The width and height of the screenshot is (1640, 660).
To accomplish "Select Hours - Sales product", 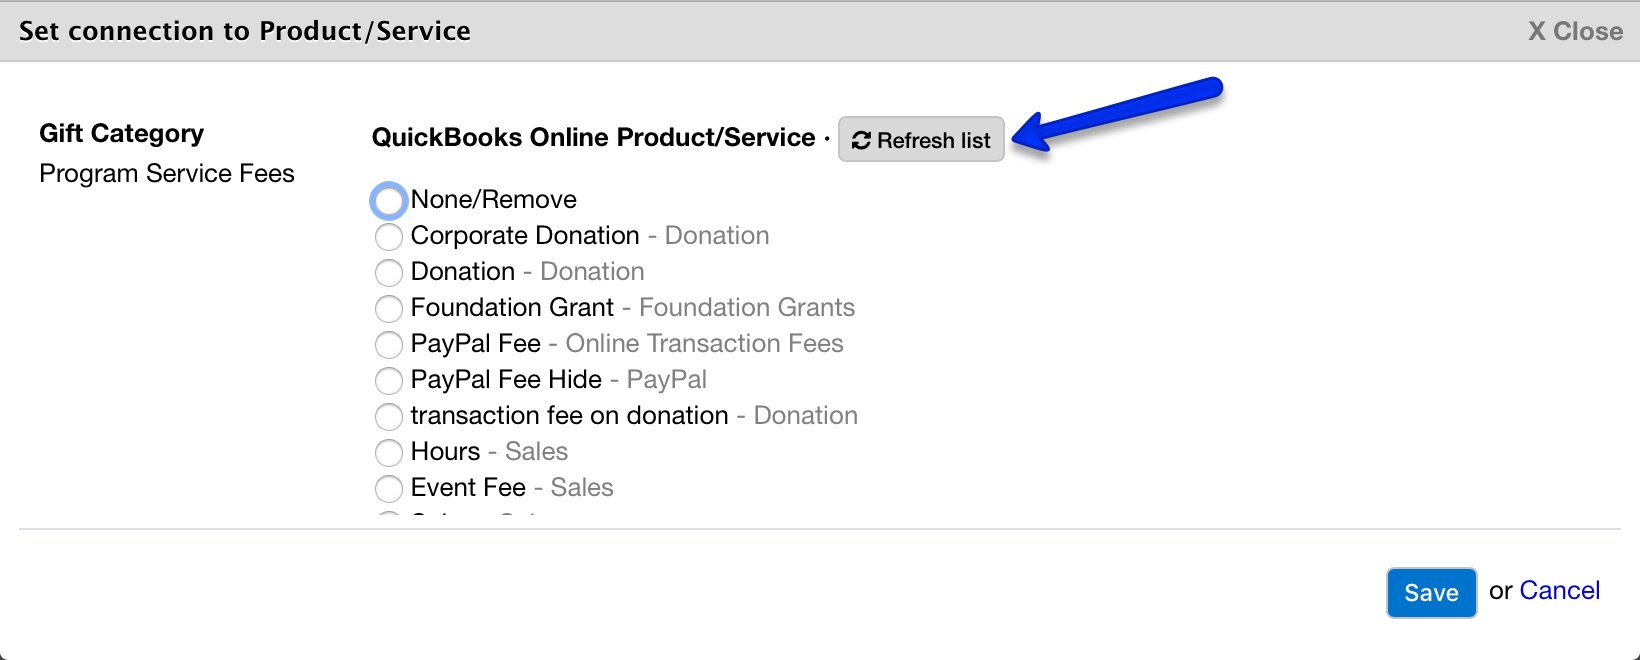I will (x=389, y=452).
